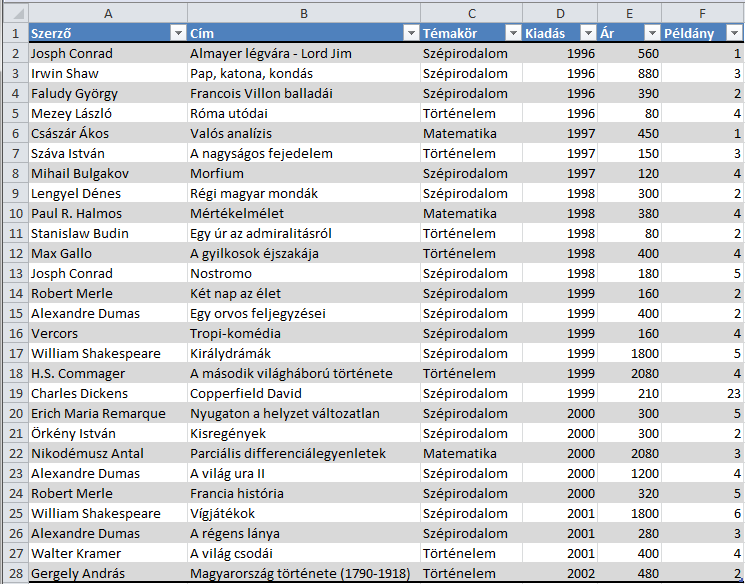The height and width of the screenshot is (584, 745).
Task: Select cell with Stanislaw Budin
Action: click(108, 233)
